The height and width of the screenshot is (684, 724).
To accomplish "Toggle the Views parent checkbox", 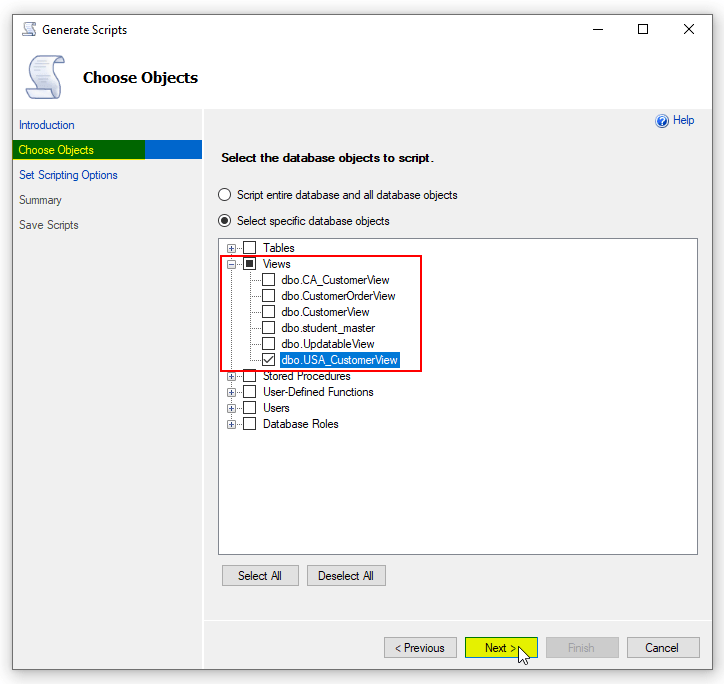I will pyautogui.click(x=249, y=264).
